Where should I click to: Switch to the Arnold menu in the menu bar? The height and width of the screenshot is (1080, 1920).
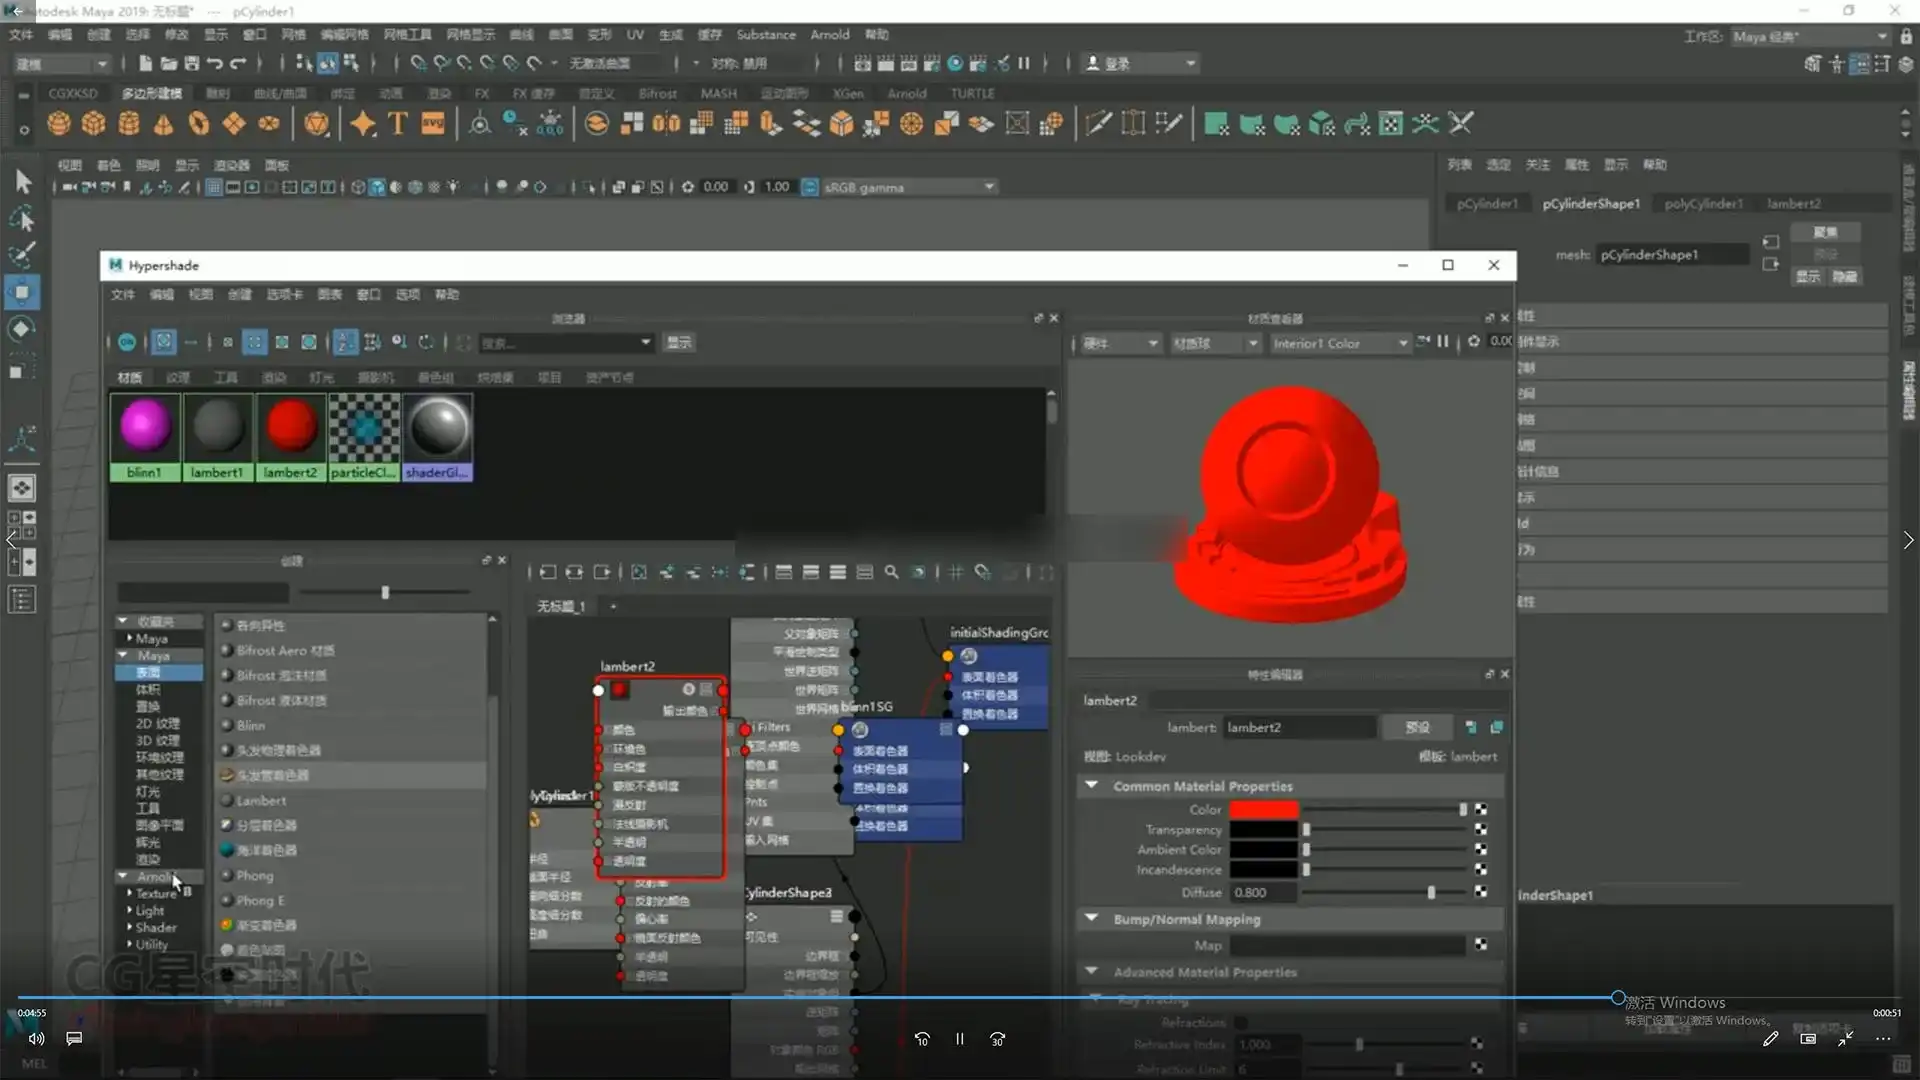[x=830, y=33]
